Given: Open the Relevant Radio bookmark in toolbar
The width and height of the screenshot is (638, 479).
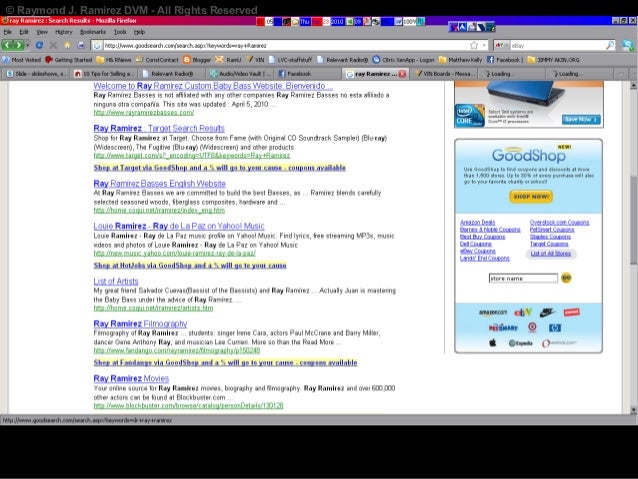Looking at the screenshot, I should click(342, 60).
